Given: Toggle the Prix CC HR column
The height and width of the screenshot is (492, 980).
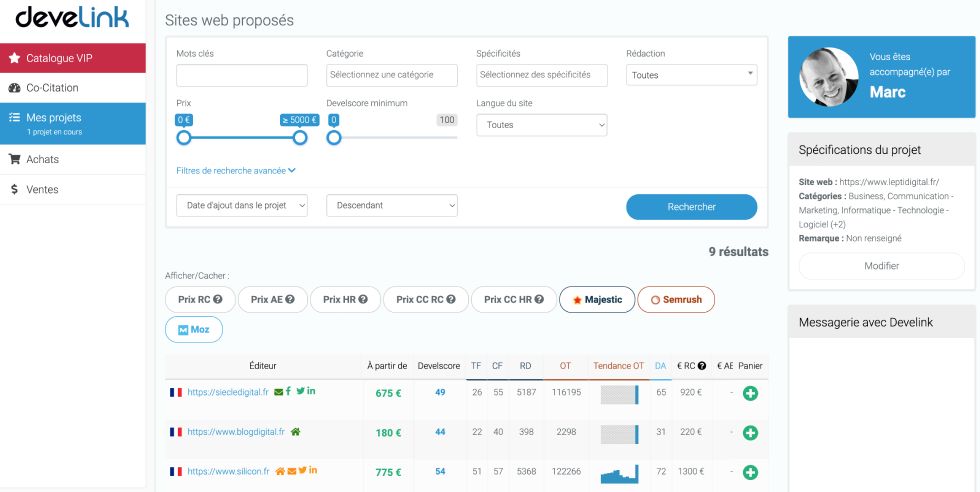Looking at the screenshot, I should pos(514,299).
